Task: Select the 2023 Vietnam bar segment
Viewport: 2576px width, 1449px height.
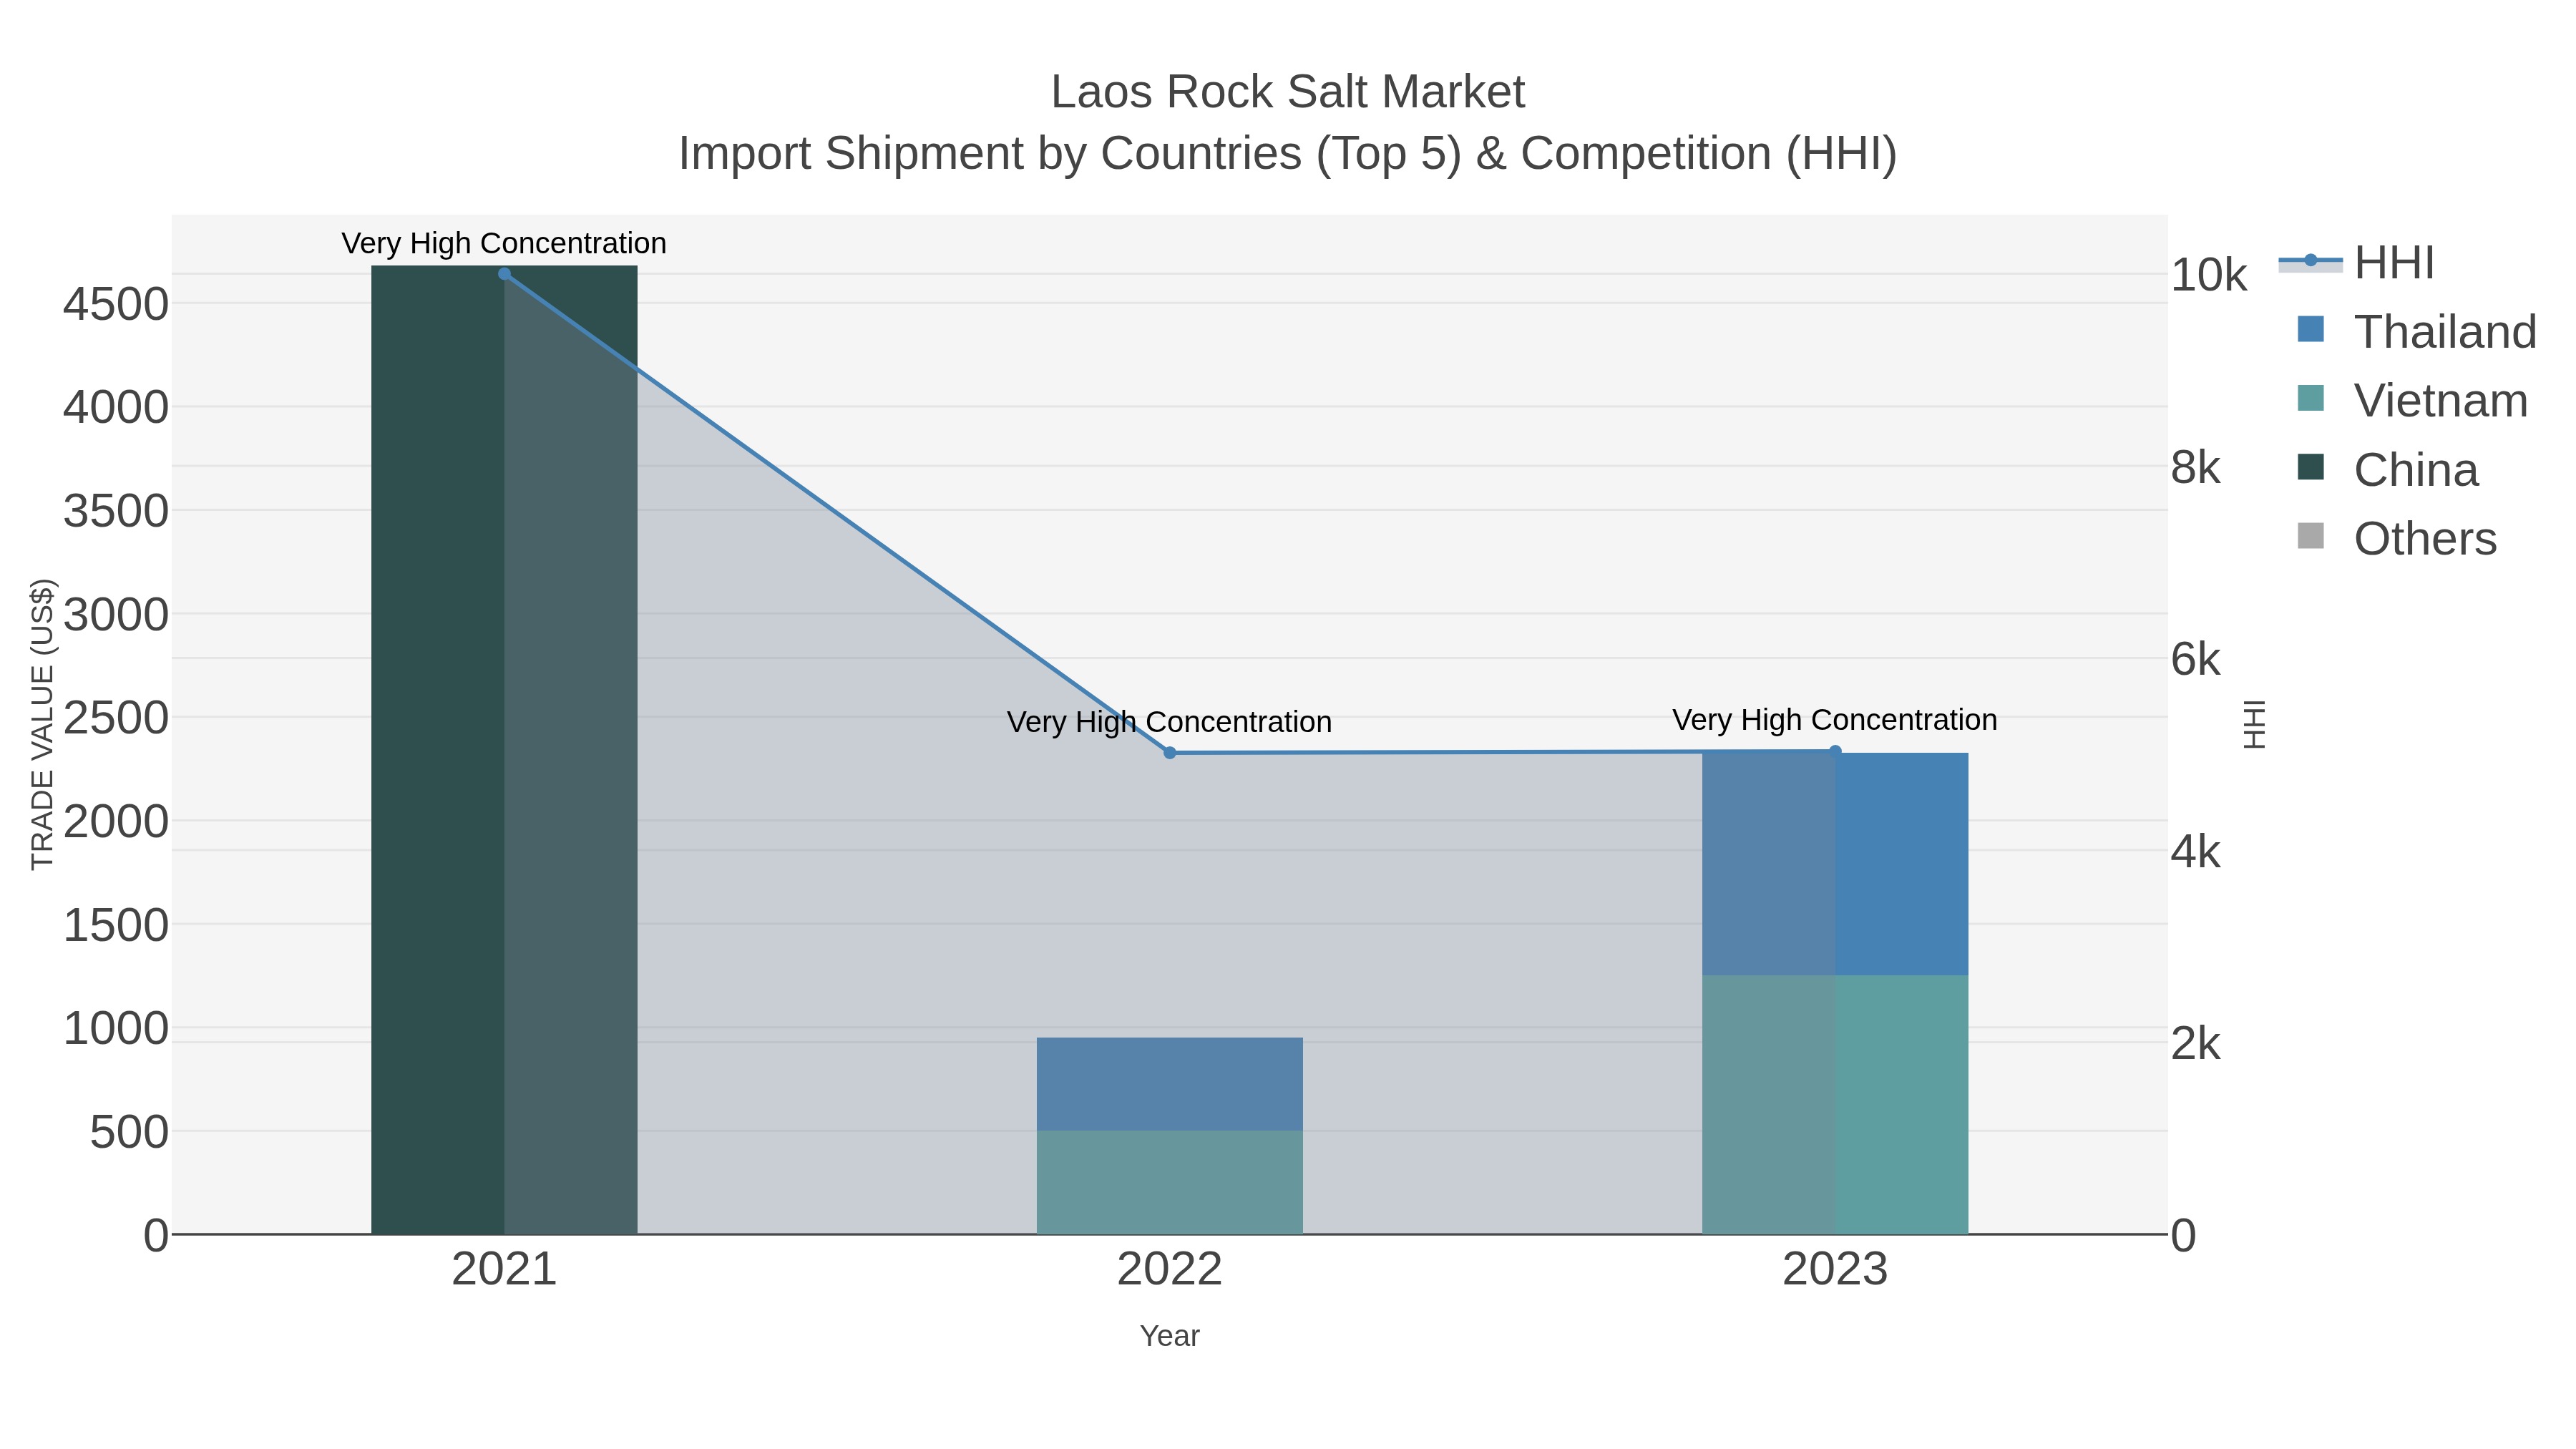Action: [x=1835, y=1105]
